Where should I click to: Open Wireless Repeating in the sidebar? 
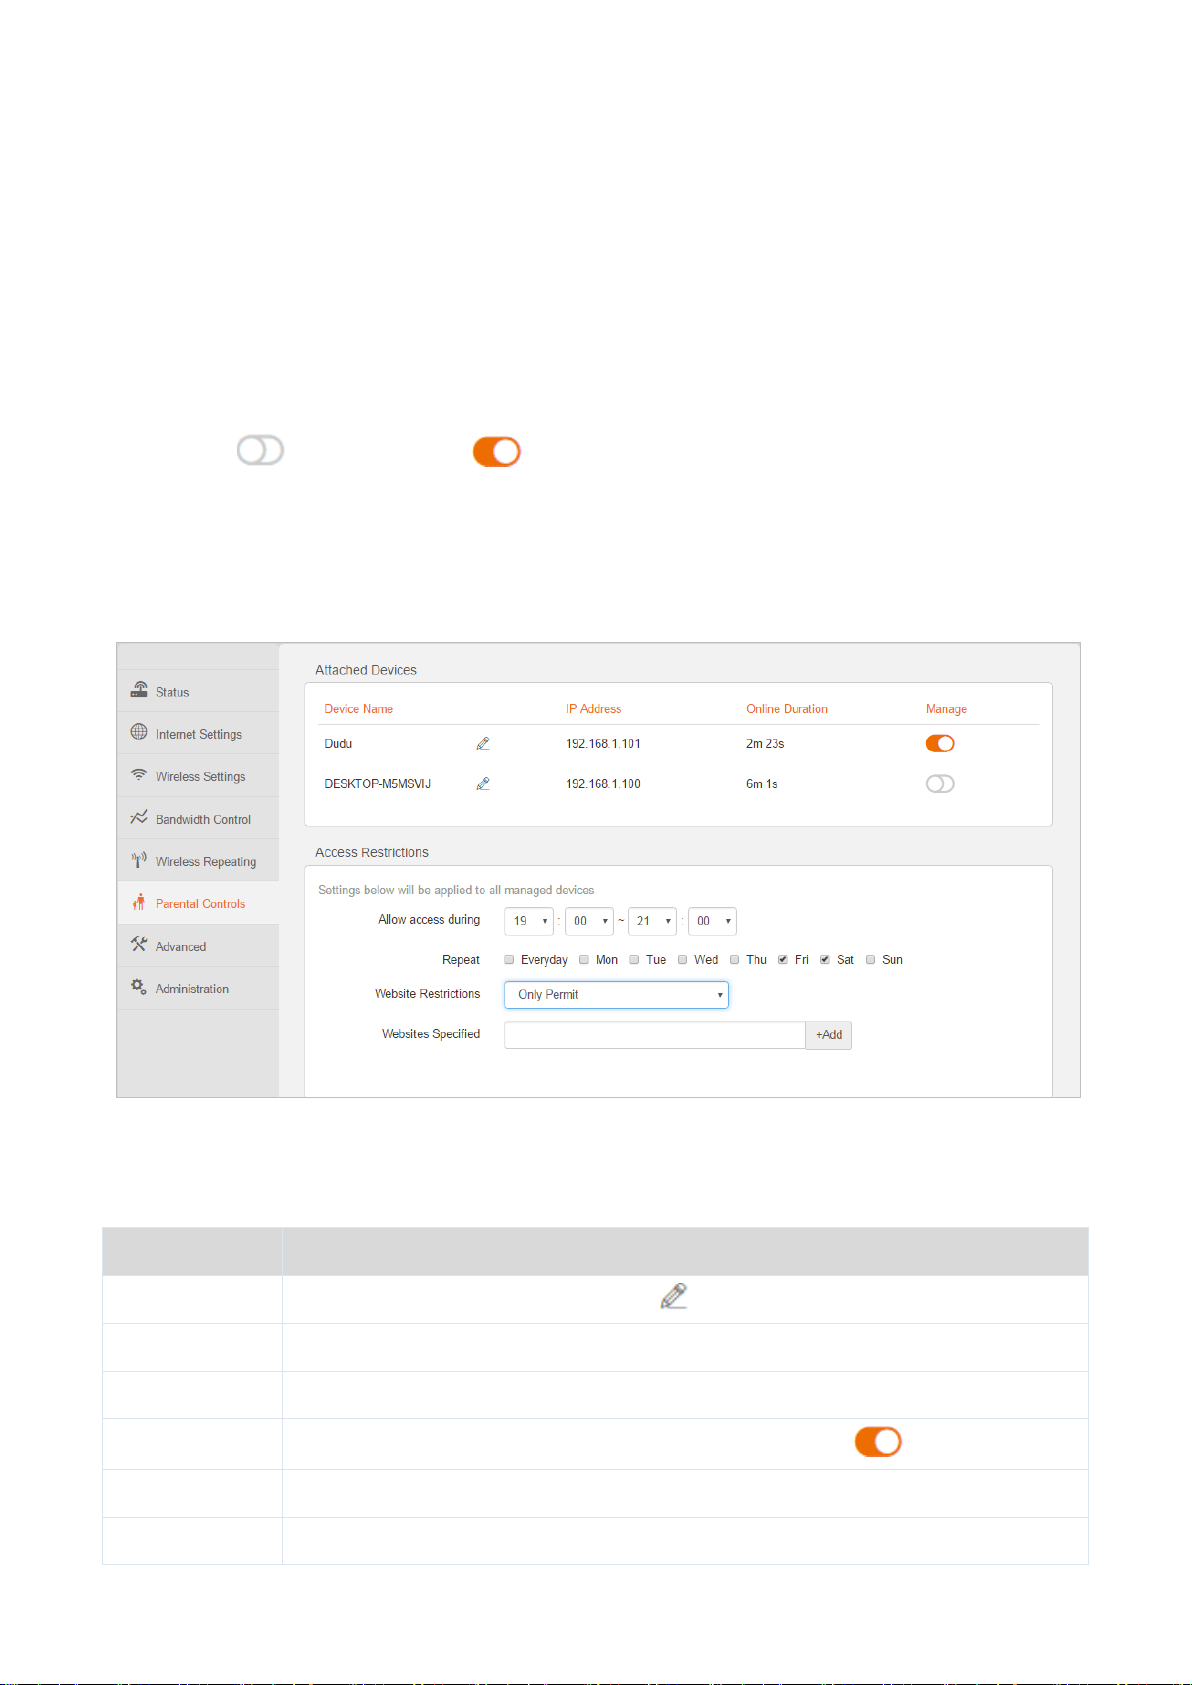point(198,861)
